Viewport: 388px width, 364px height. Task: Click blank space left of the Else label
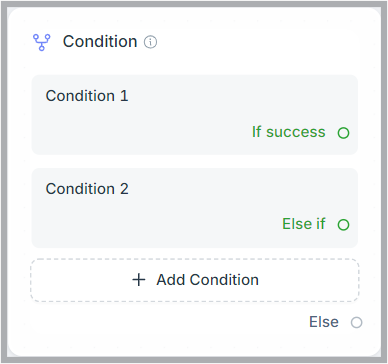[167, 322]
